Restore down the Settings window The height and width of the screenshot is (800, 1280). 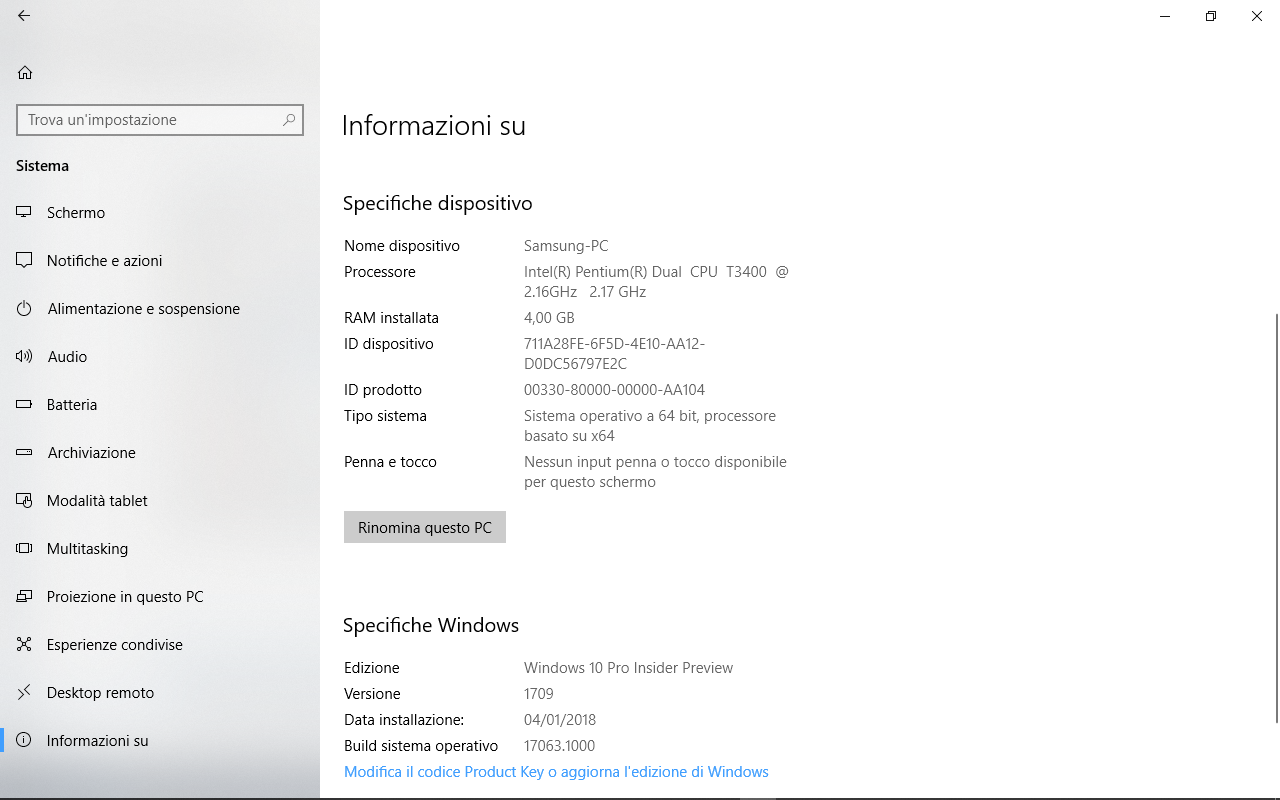tap(1211, 16)
